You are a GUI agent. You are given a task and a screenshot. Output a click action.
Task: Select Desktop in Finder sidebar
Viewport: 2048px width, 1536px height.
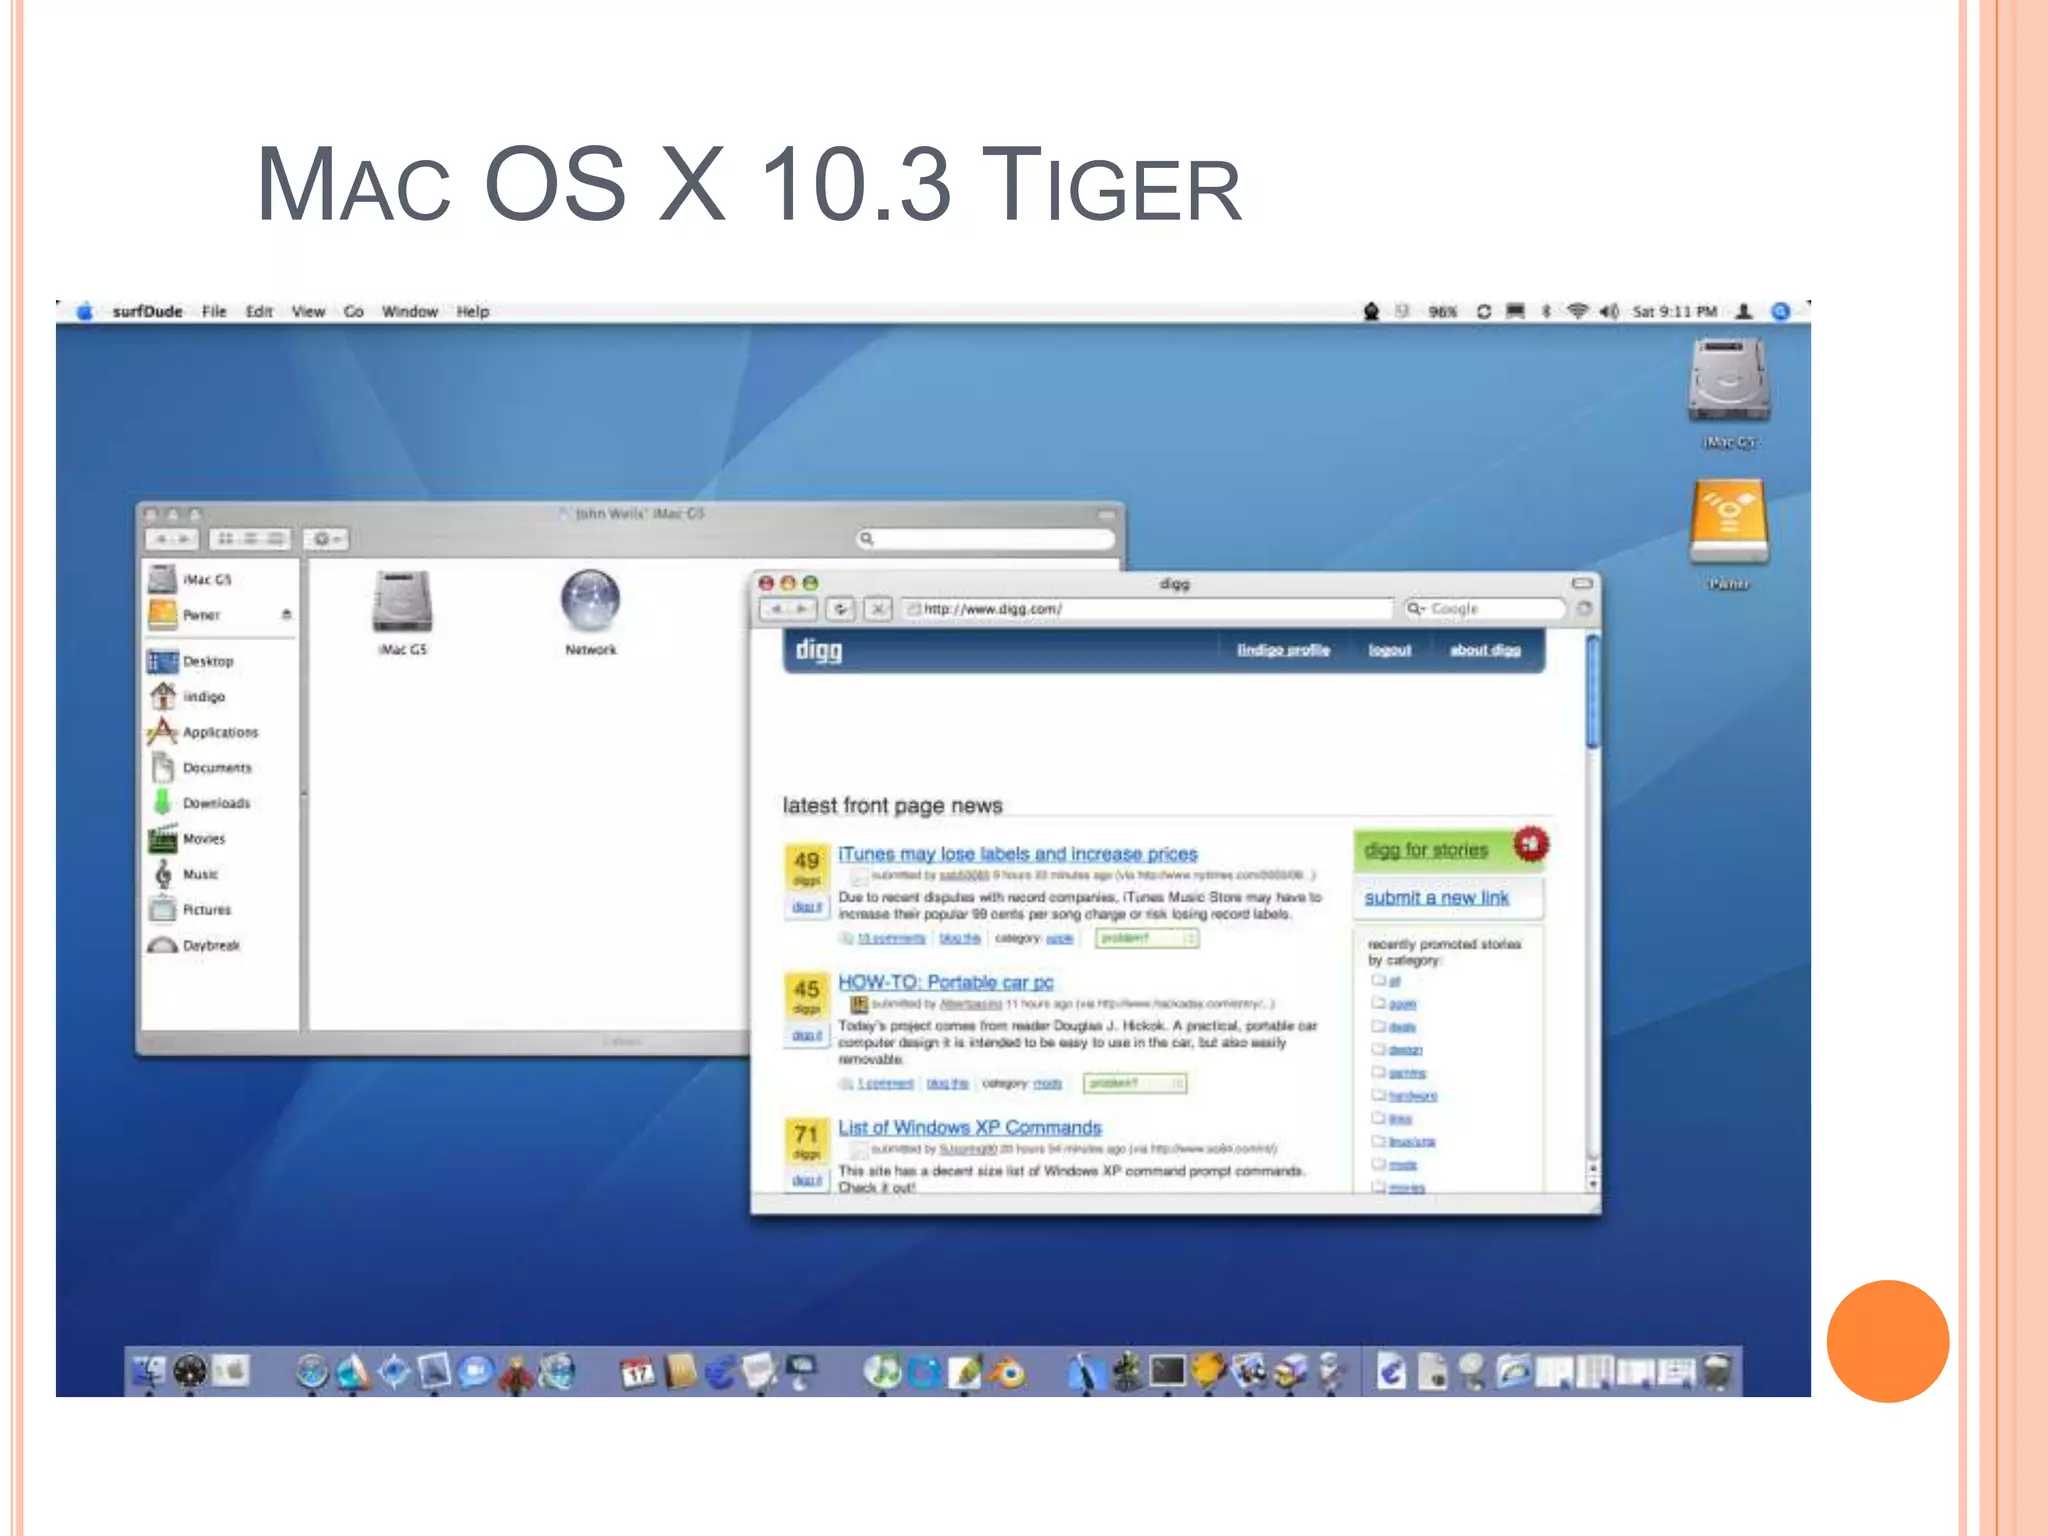pyautogui.click(x=191, y=661)
